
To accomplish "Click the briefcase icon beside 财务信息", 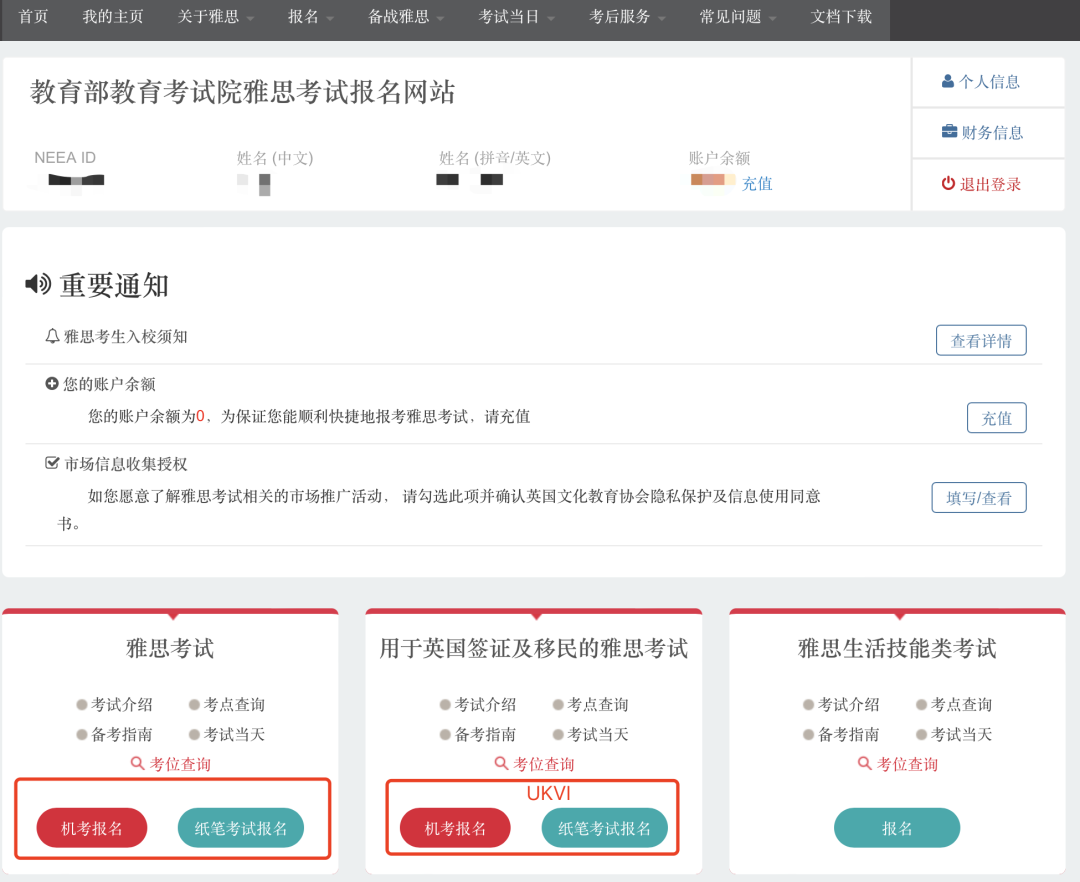I will coord(949,132).
